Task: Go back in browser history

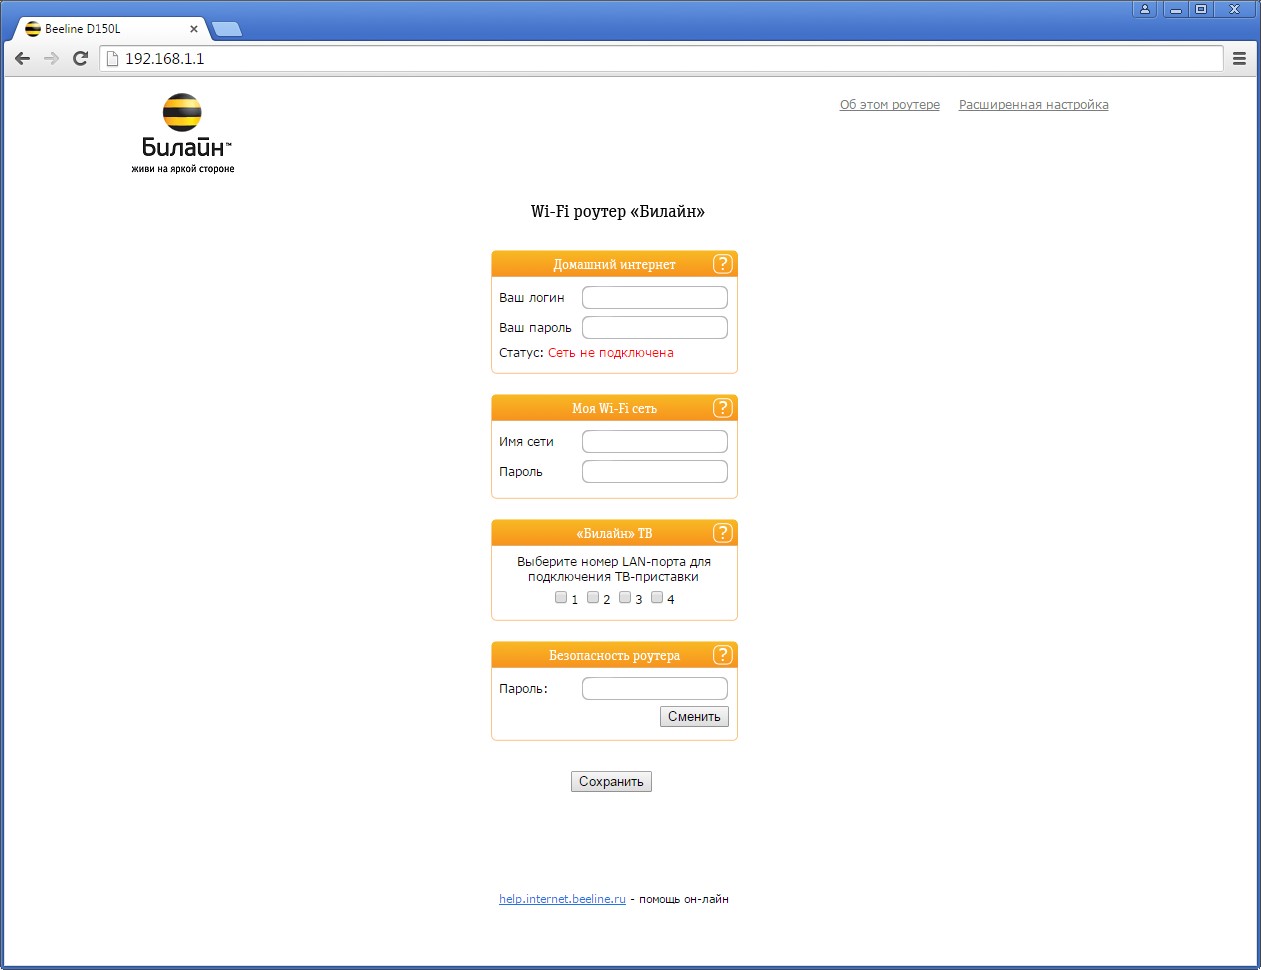Action: (23, 58)
